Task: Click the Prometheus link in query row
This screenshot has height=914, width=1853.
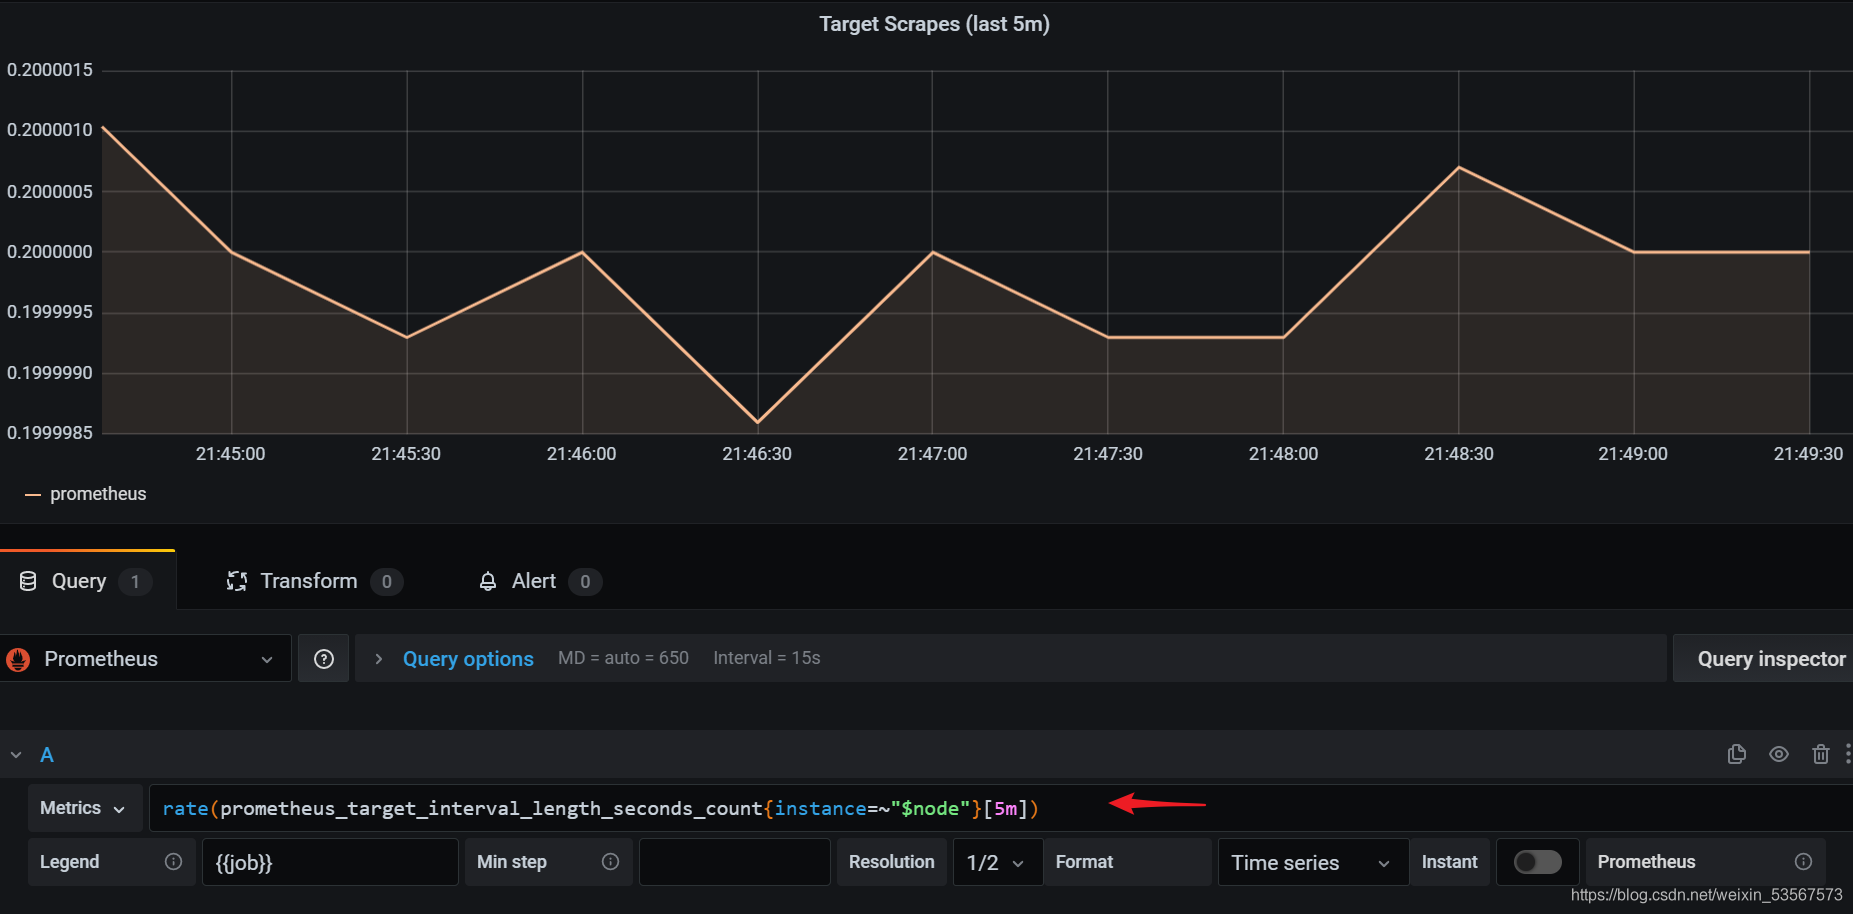Action: (1646, 862)
